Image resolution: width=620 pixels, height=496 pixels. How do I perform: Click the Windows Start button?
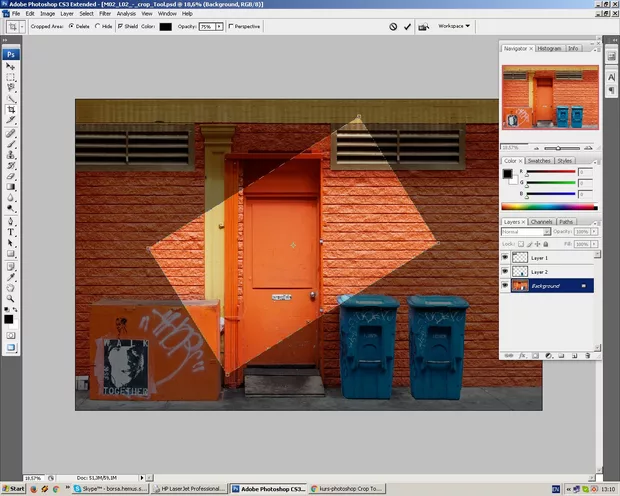pyautogui.click(x=13, y=489)
